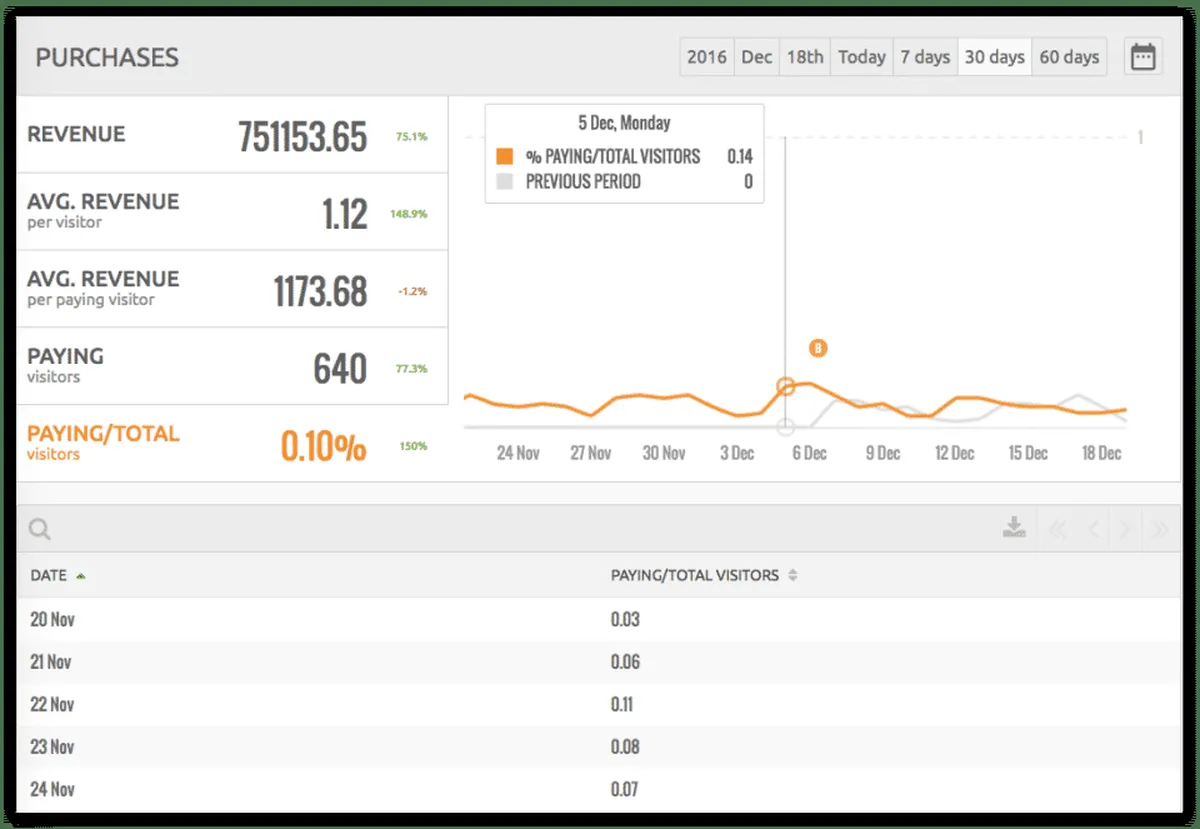
Task: Click the 23 Nov table row
Action: [x=600, y=747]
